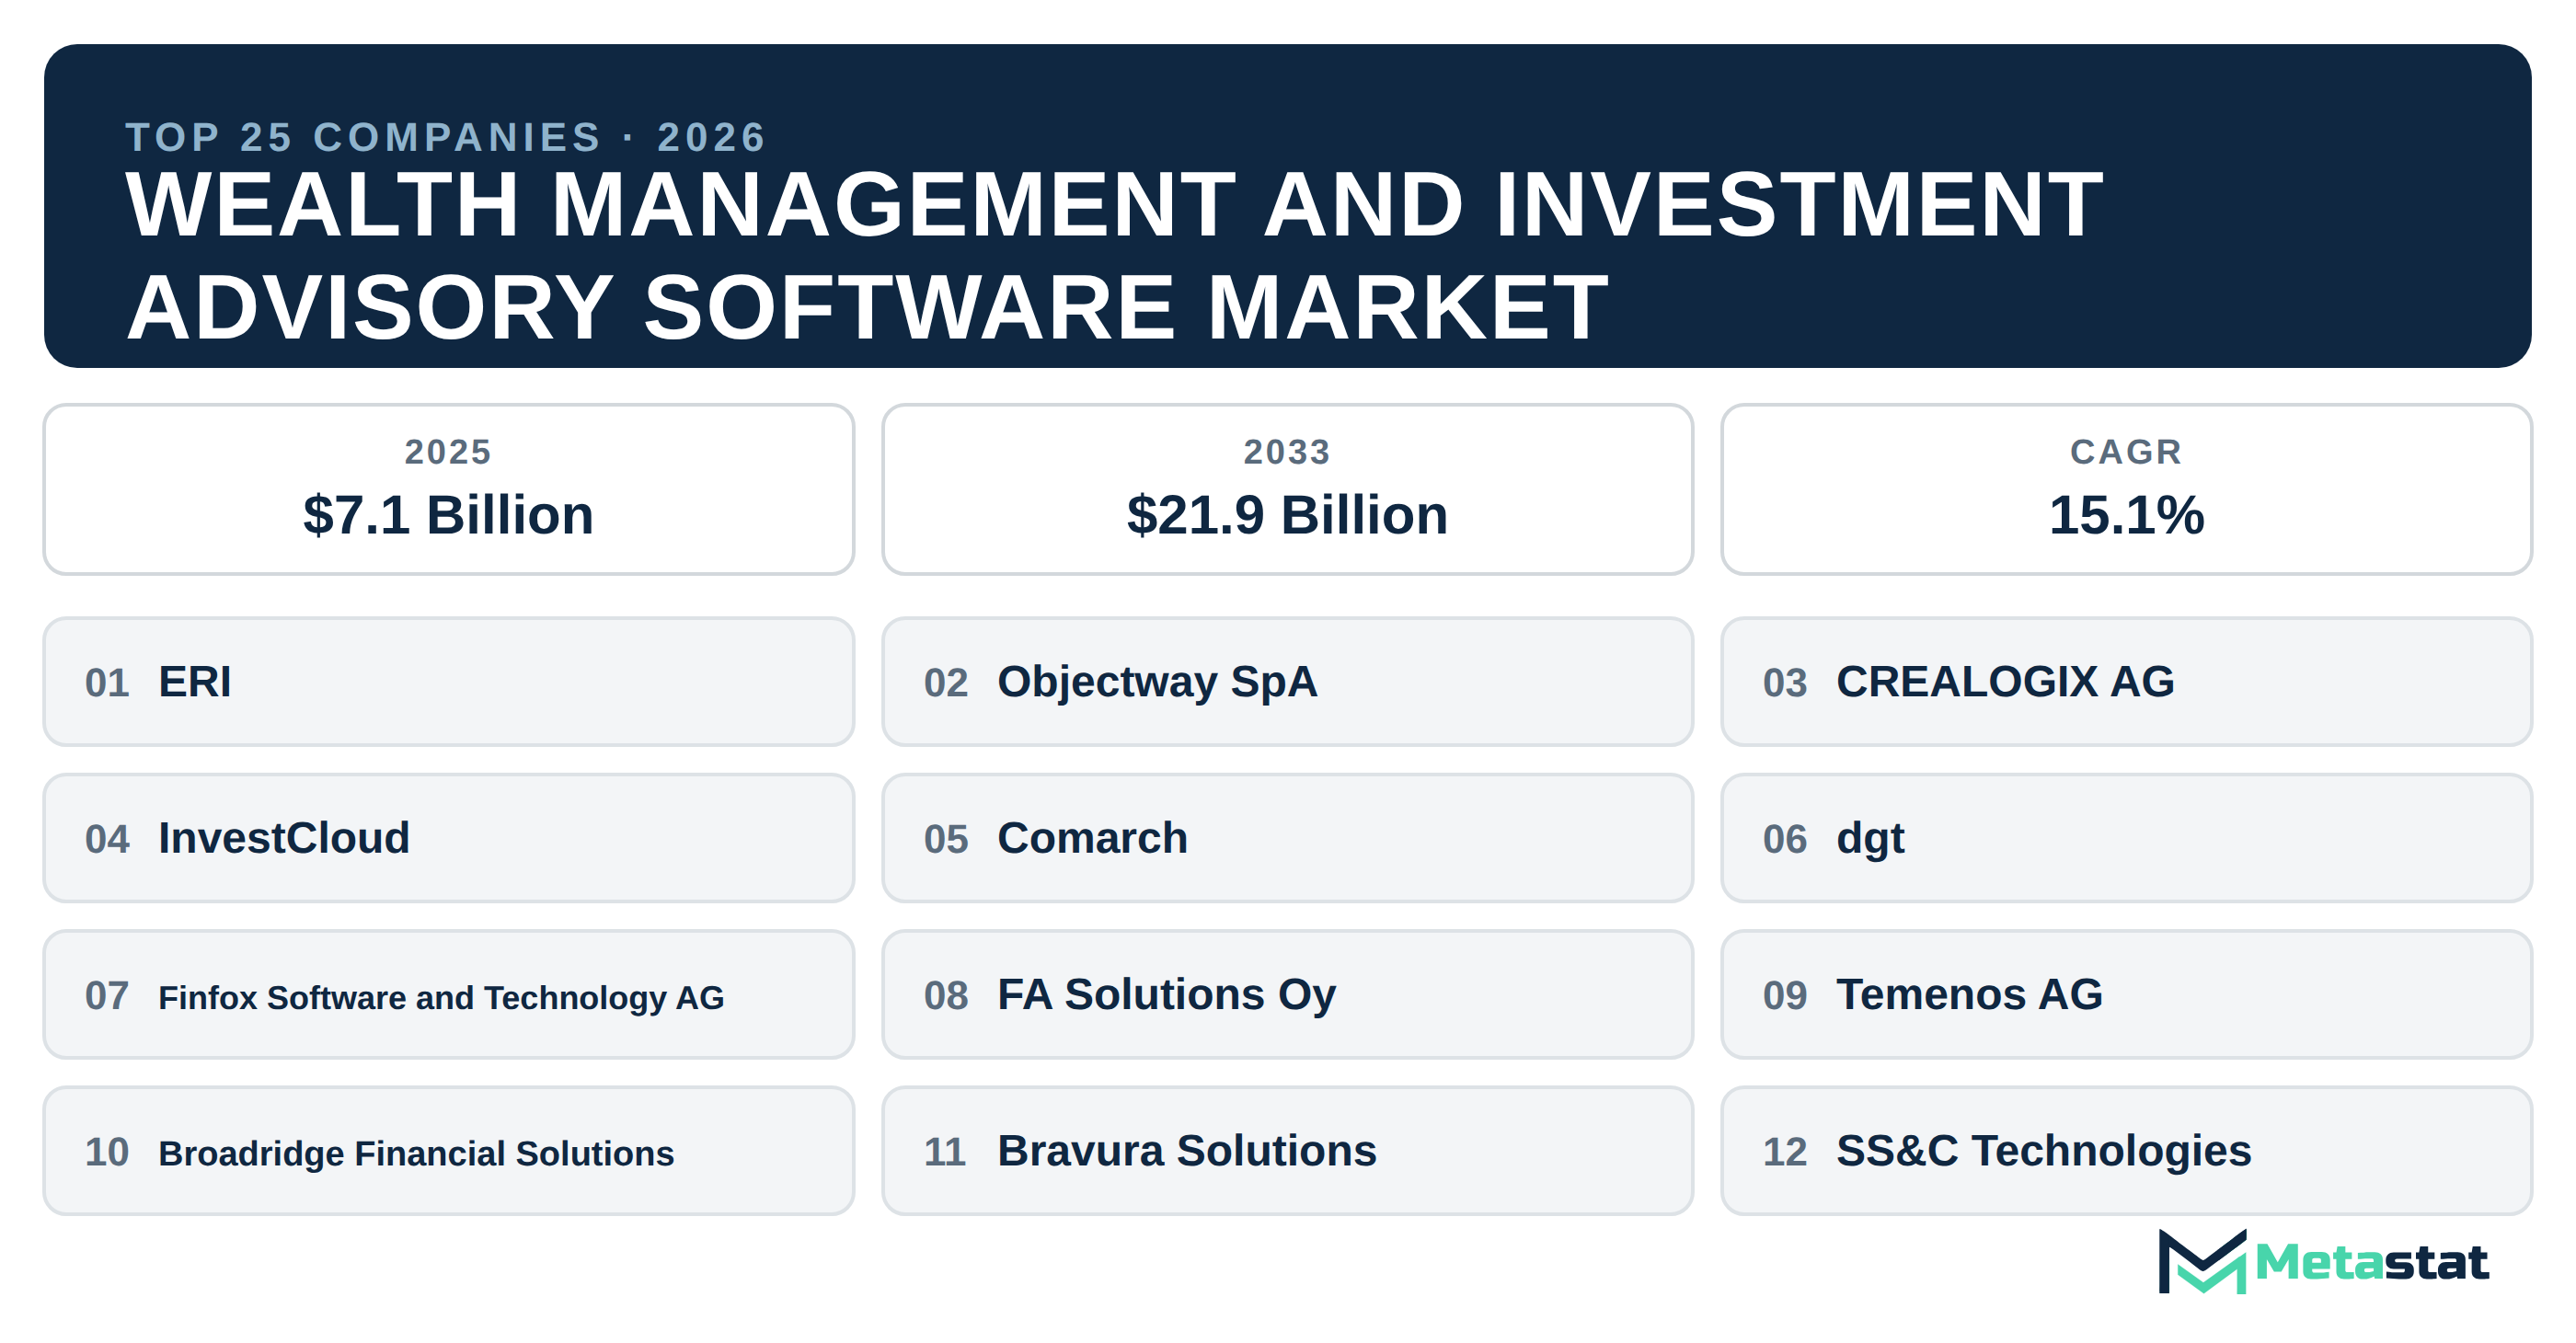The width and height of the screenshot is (2576, 1343).
Task: Click the InvestCloud entry
Action: tap(448, 838)
